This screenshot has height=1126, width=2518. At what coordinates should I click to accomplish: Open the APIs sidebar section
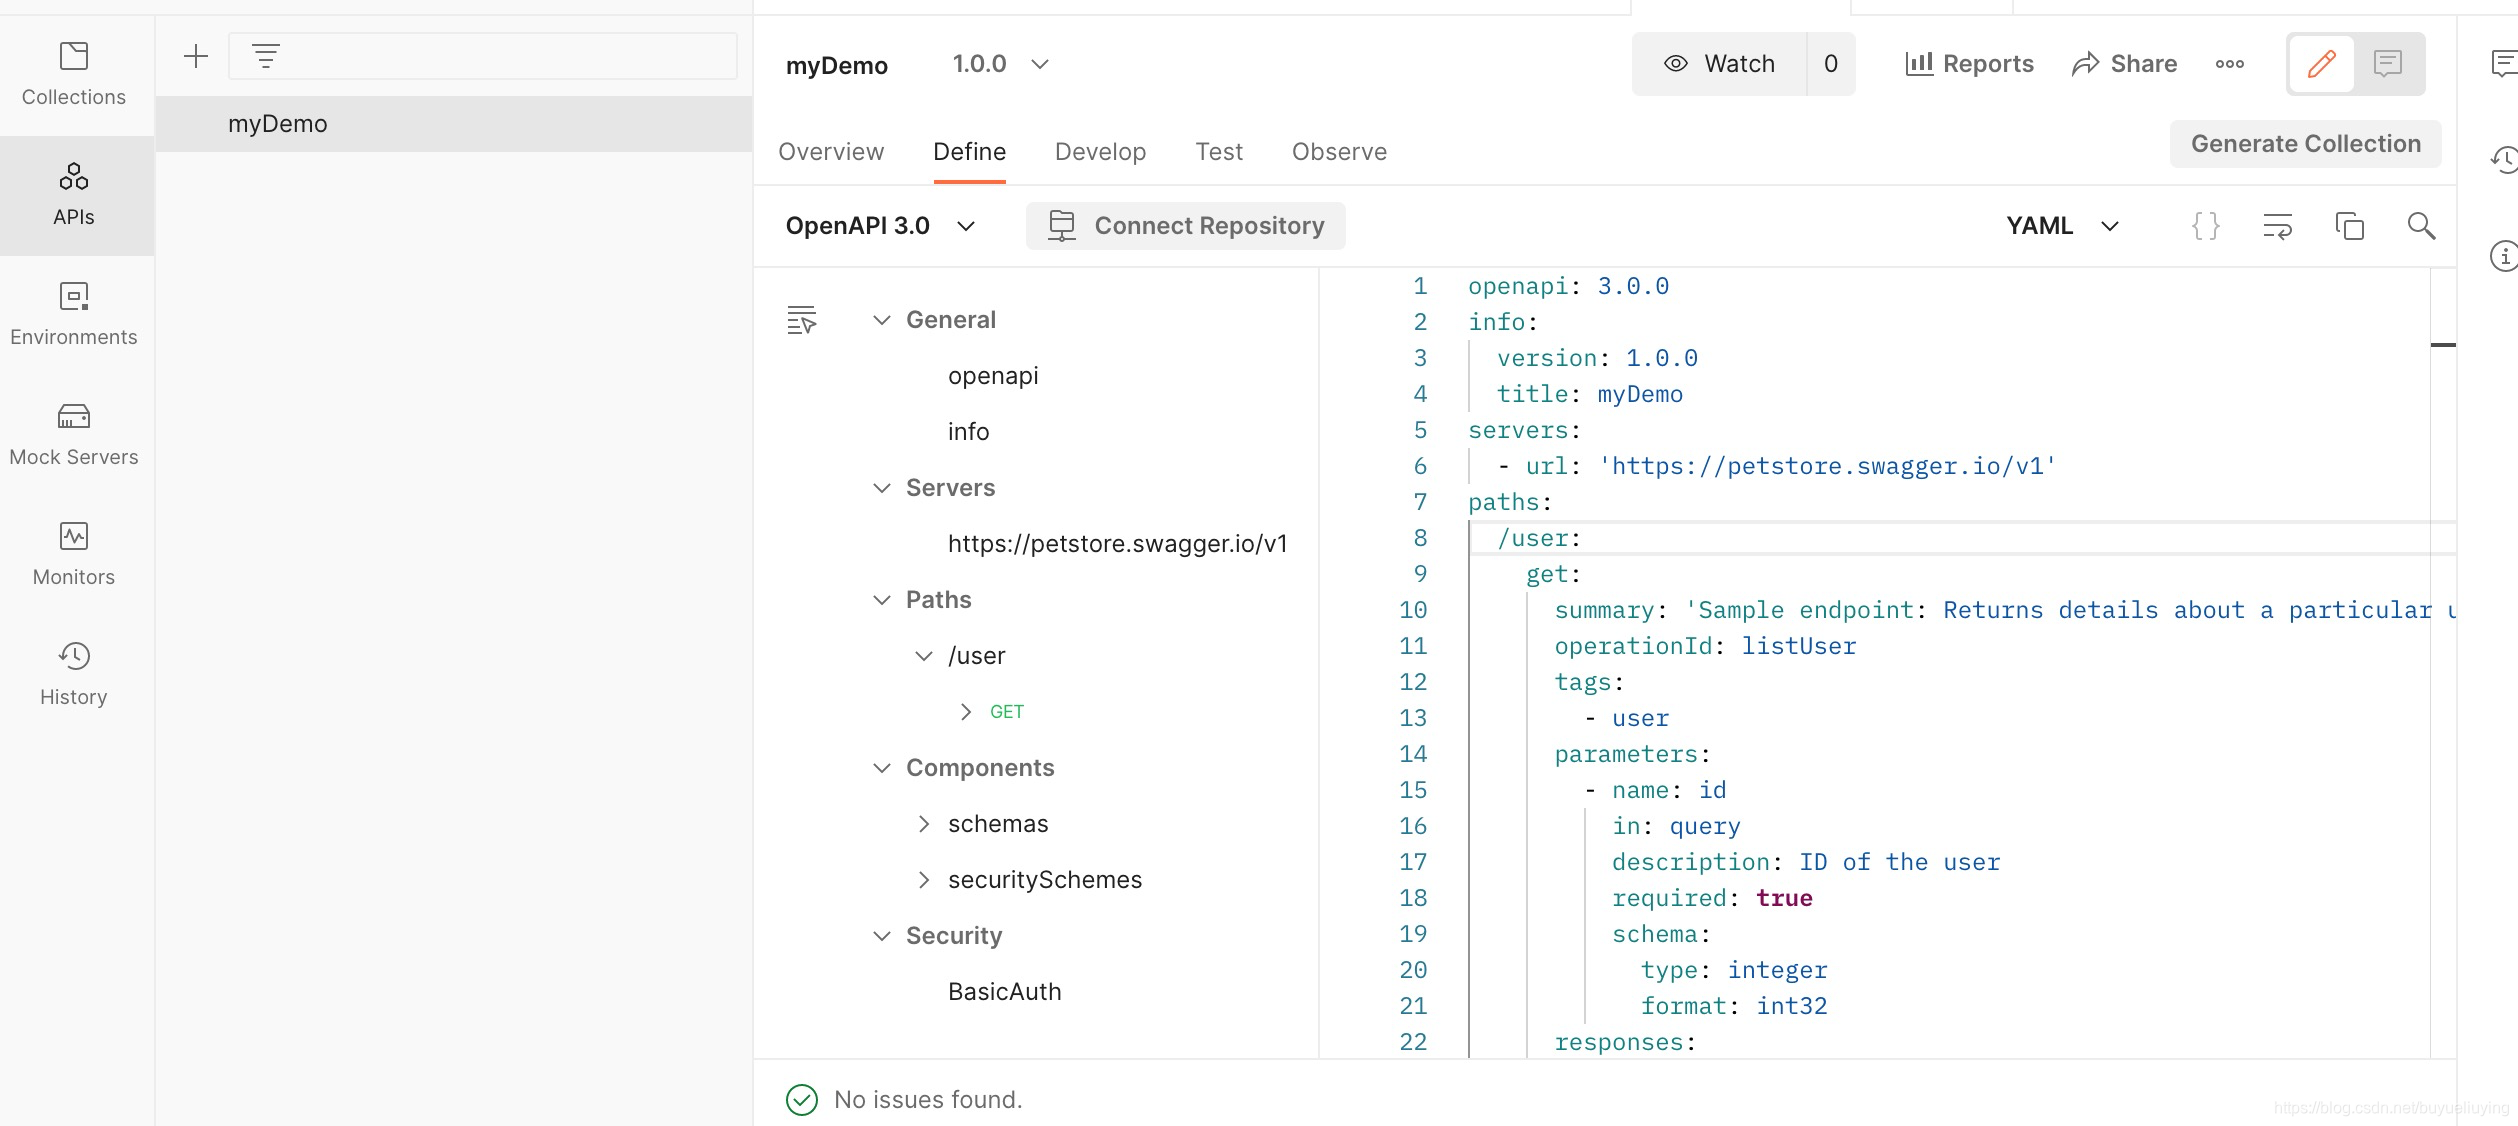[74, 195]
